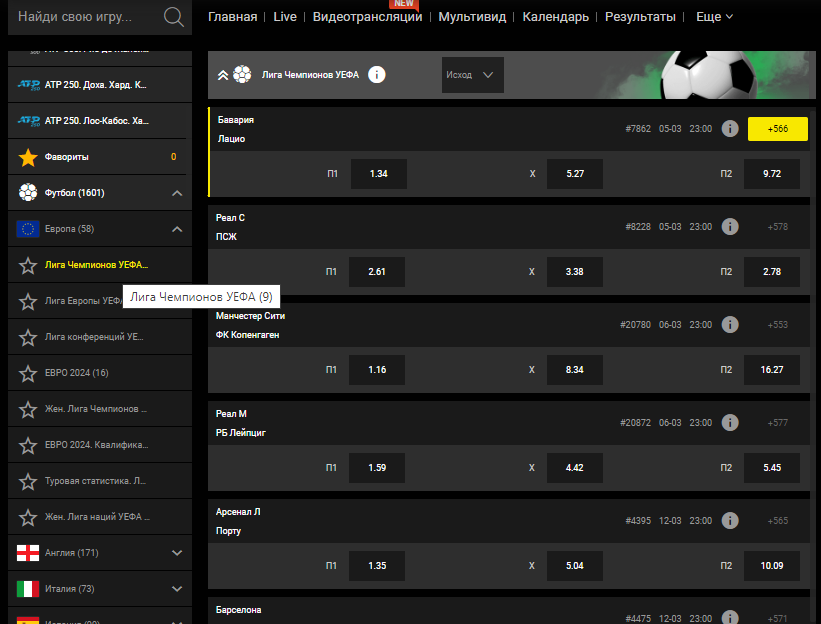Click the football icon beside Футбол (1601)
Screen dimensions: 821x624
pos(28,193)
